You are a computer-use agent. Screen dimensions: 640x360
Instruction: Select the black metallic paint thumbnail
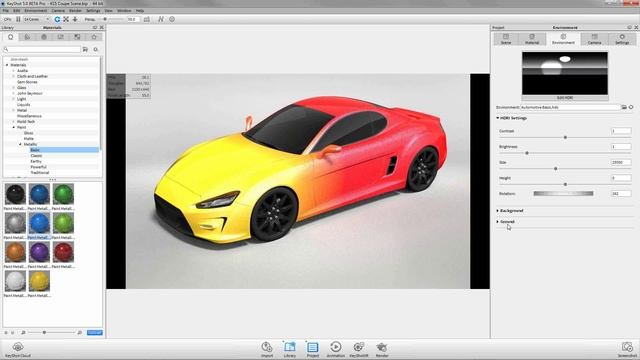[x=16, y=194]
